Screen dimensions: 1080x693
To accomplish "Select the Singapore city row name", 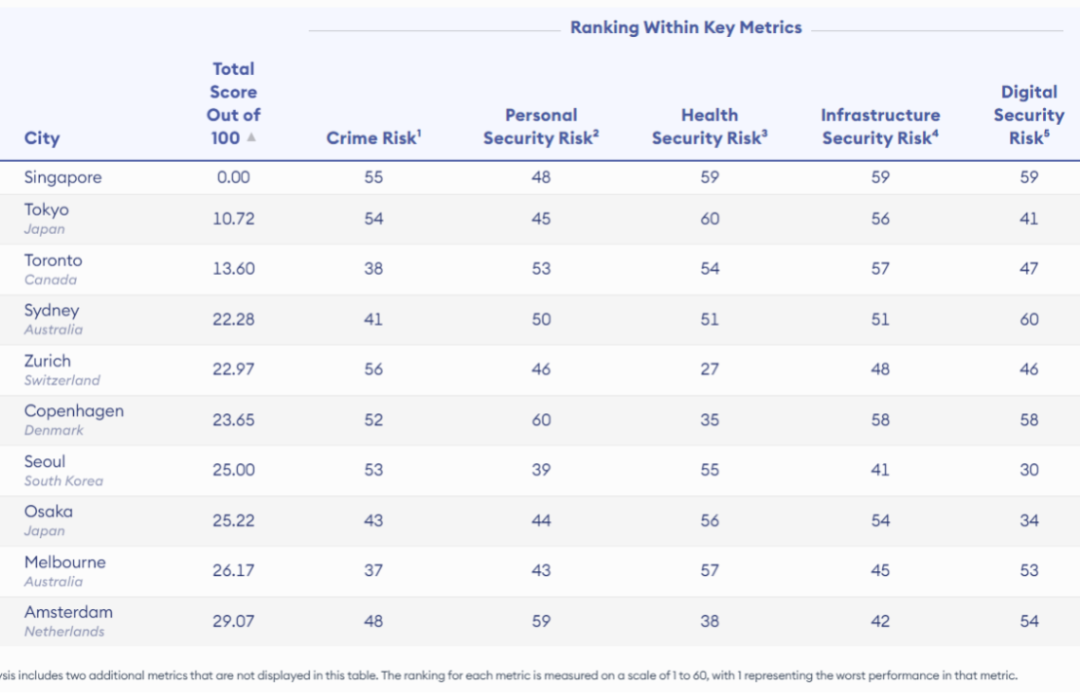I will [x=63, y=177].
